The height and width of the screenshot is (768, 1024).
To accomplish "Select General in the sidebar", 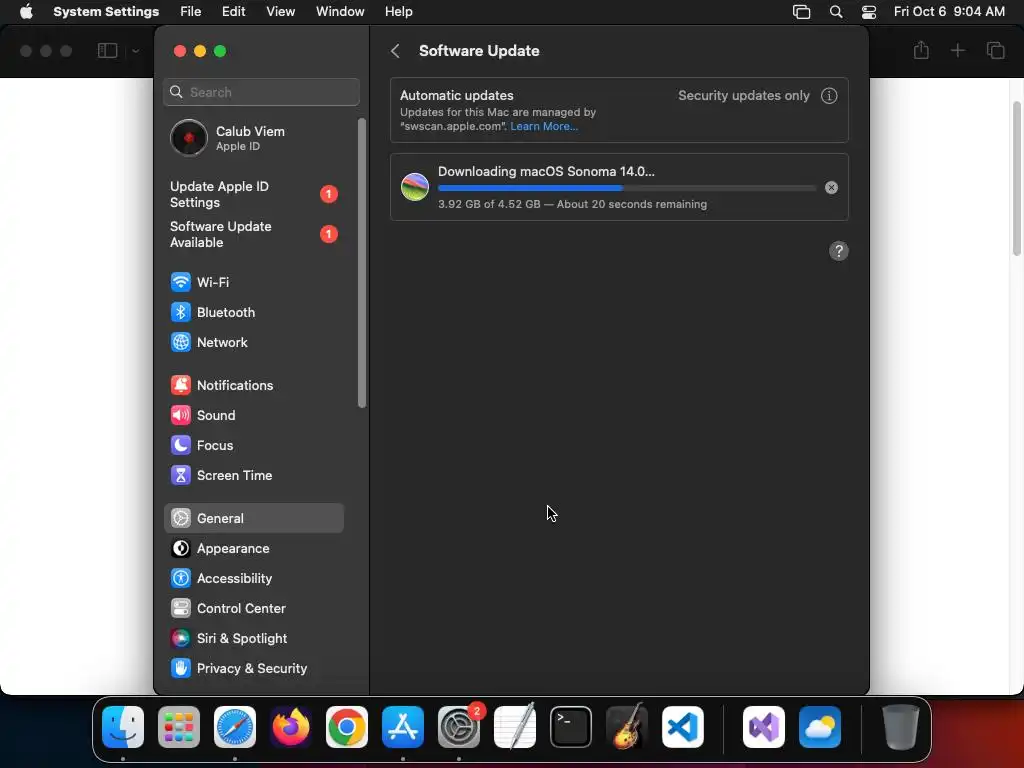I will pos(253,518).
